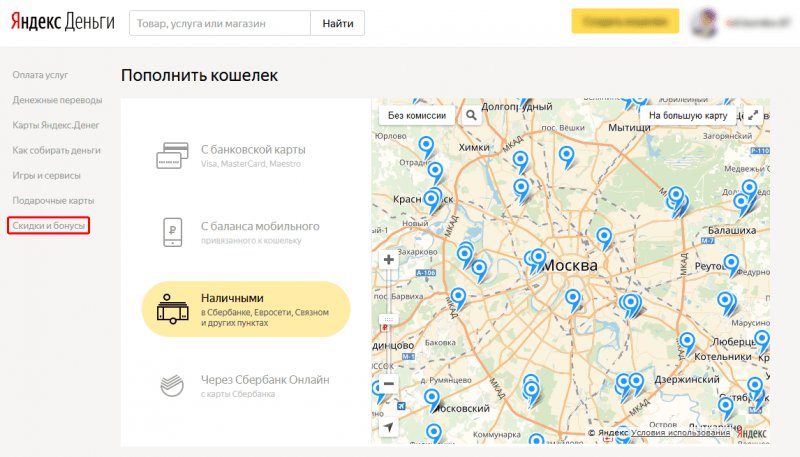Open Условия использования link on map

[x=681, y=433]
